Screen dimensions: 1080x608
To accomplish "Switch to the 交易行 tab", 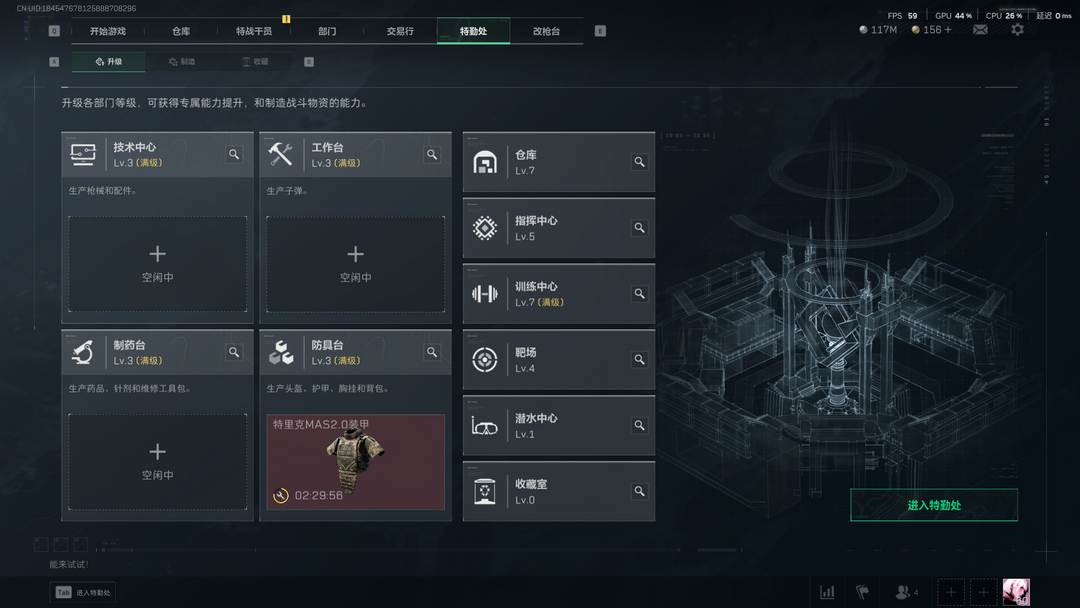I will point(400,31).
